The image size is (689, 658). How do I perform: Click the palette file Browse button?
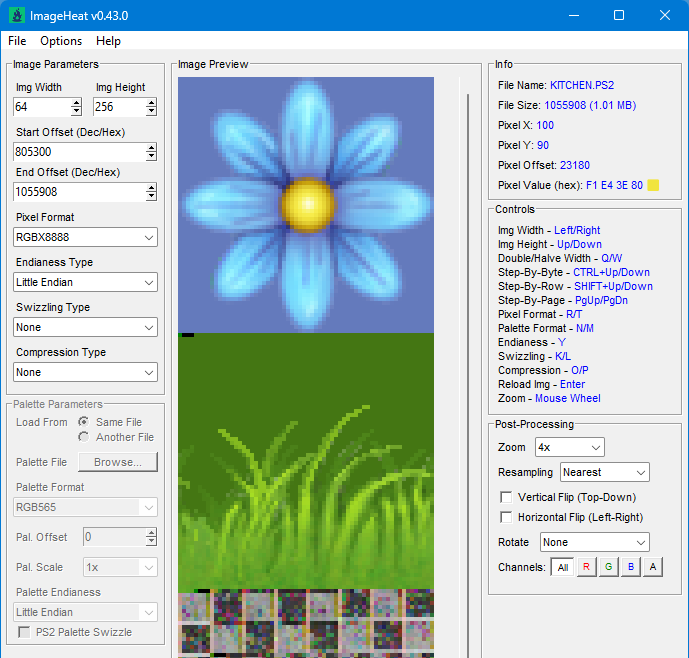point(118,462)
